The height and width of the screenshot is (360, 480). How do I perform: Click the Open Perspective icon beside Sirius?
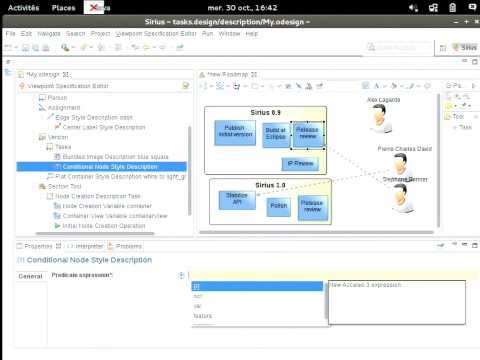point(443,48)
